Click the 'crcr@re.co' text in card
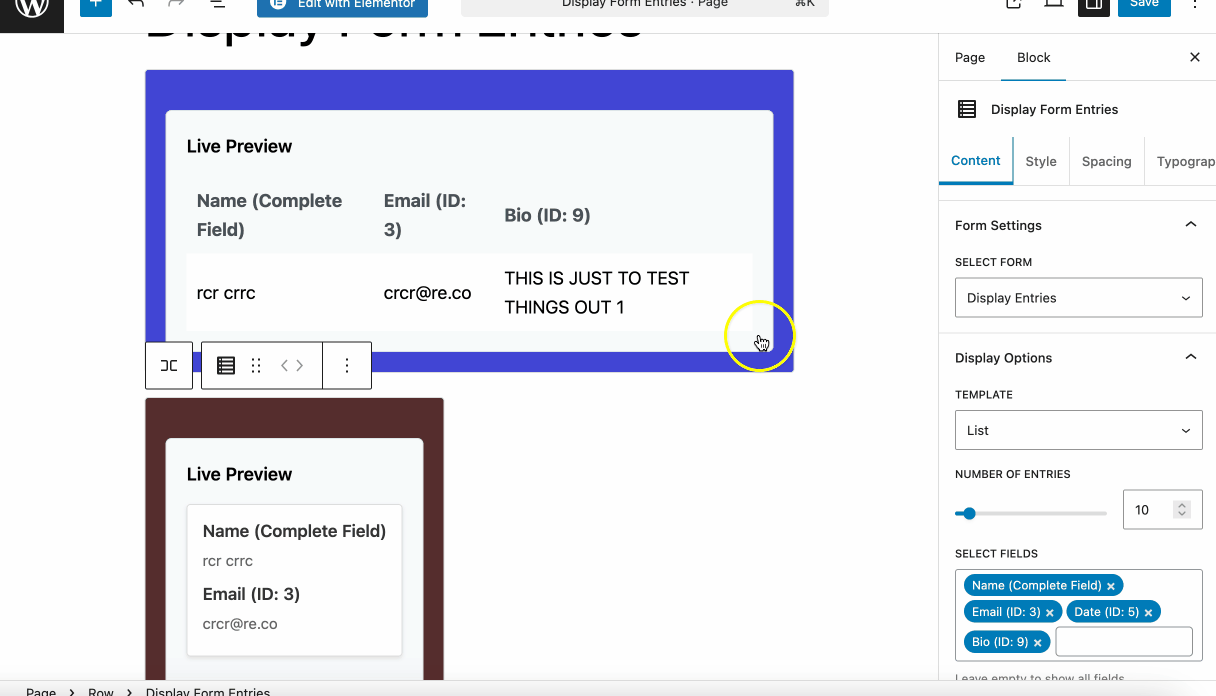 240,624
